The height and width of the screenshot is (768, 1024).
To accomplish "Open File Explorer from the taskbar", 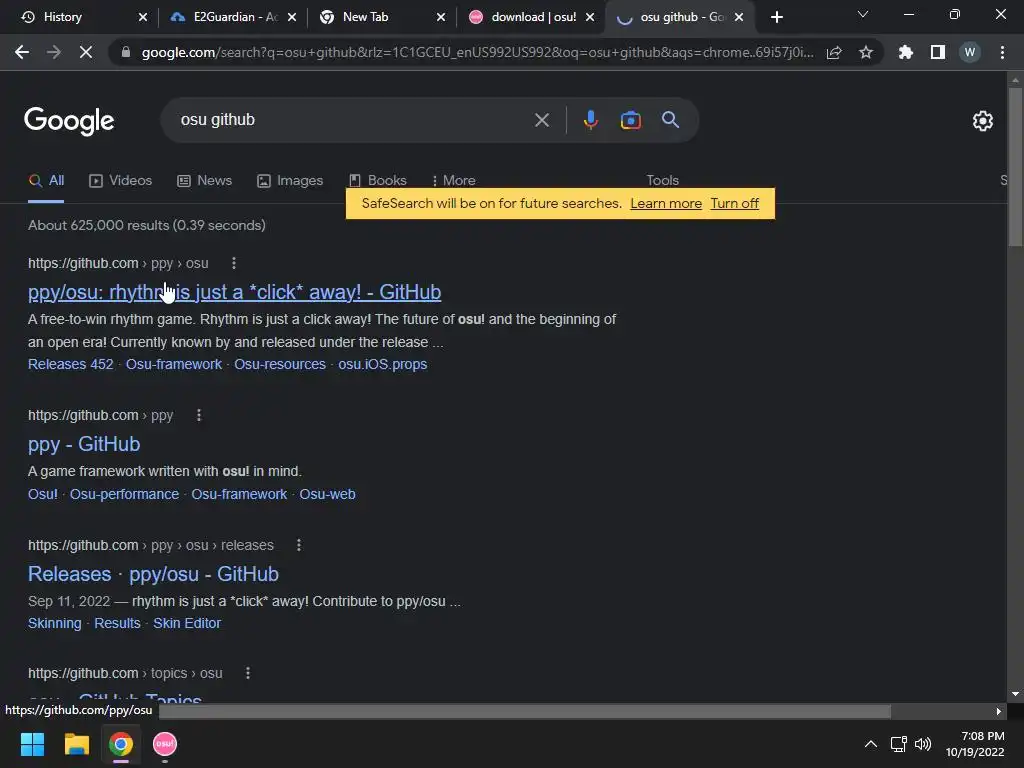I will coord(76,744).
